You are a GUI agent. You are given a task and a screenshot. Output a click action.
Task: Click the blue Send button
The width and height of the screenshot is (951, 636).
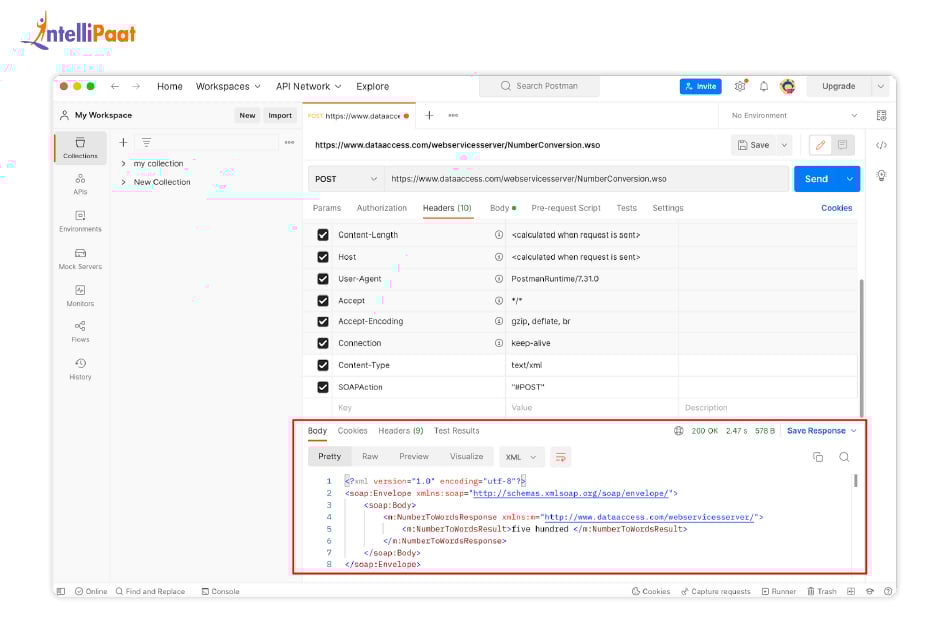tap(816, 179)
